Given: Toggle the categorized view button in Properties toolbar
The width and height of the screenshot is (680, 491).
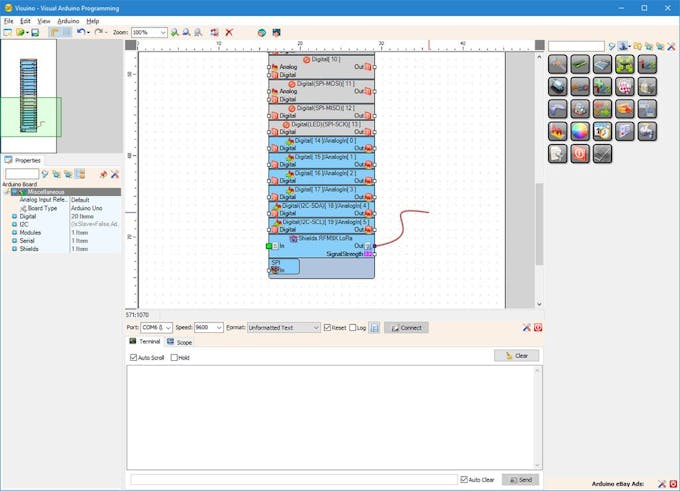Looking at the screenshot, I should tap(80, 174).
